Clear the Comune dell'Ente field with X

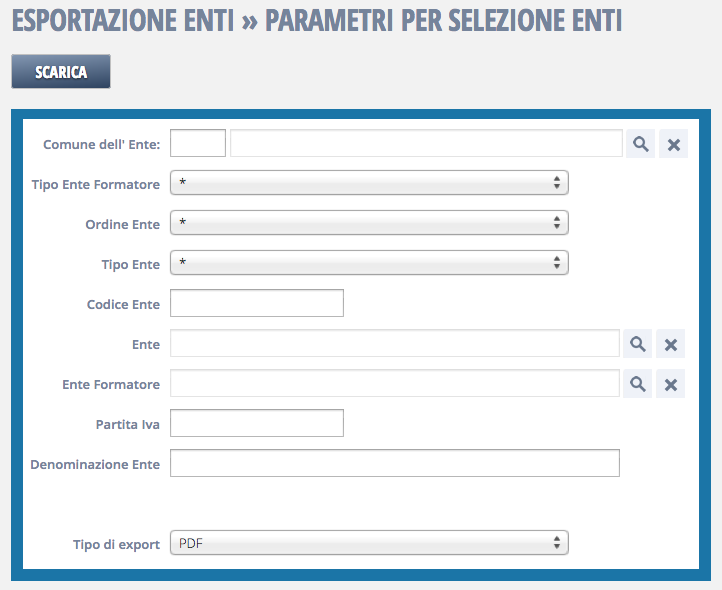pos(674,144)
